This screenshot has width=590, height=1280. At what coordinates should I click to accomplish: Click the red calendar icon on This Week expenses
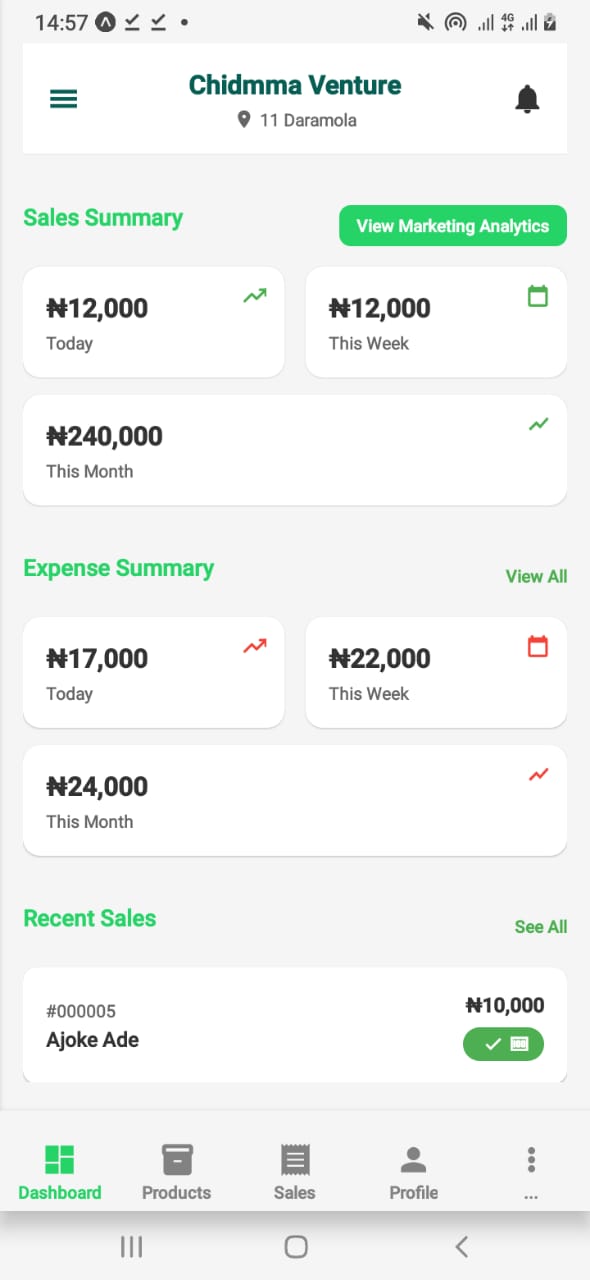pyautogui.click(x=538, y=646)
